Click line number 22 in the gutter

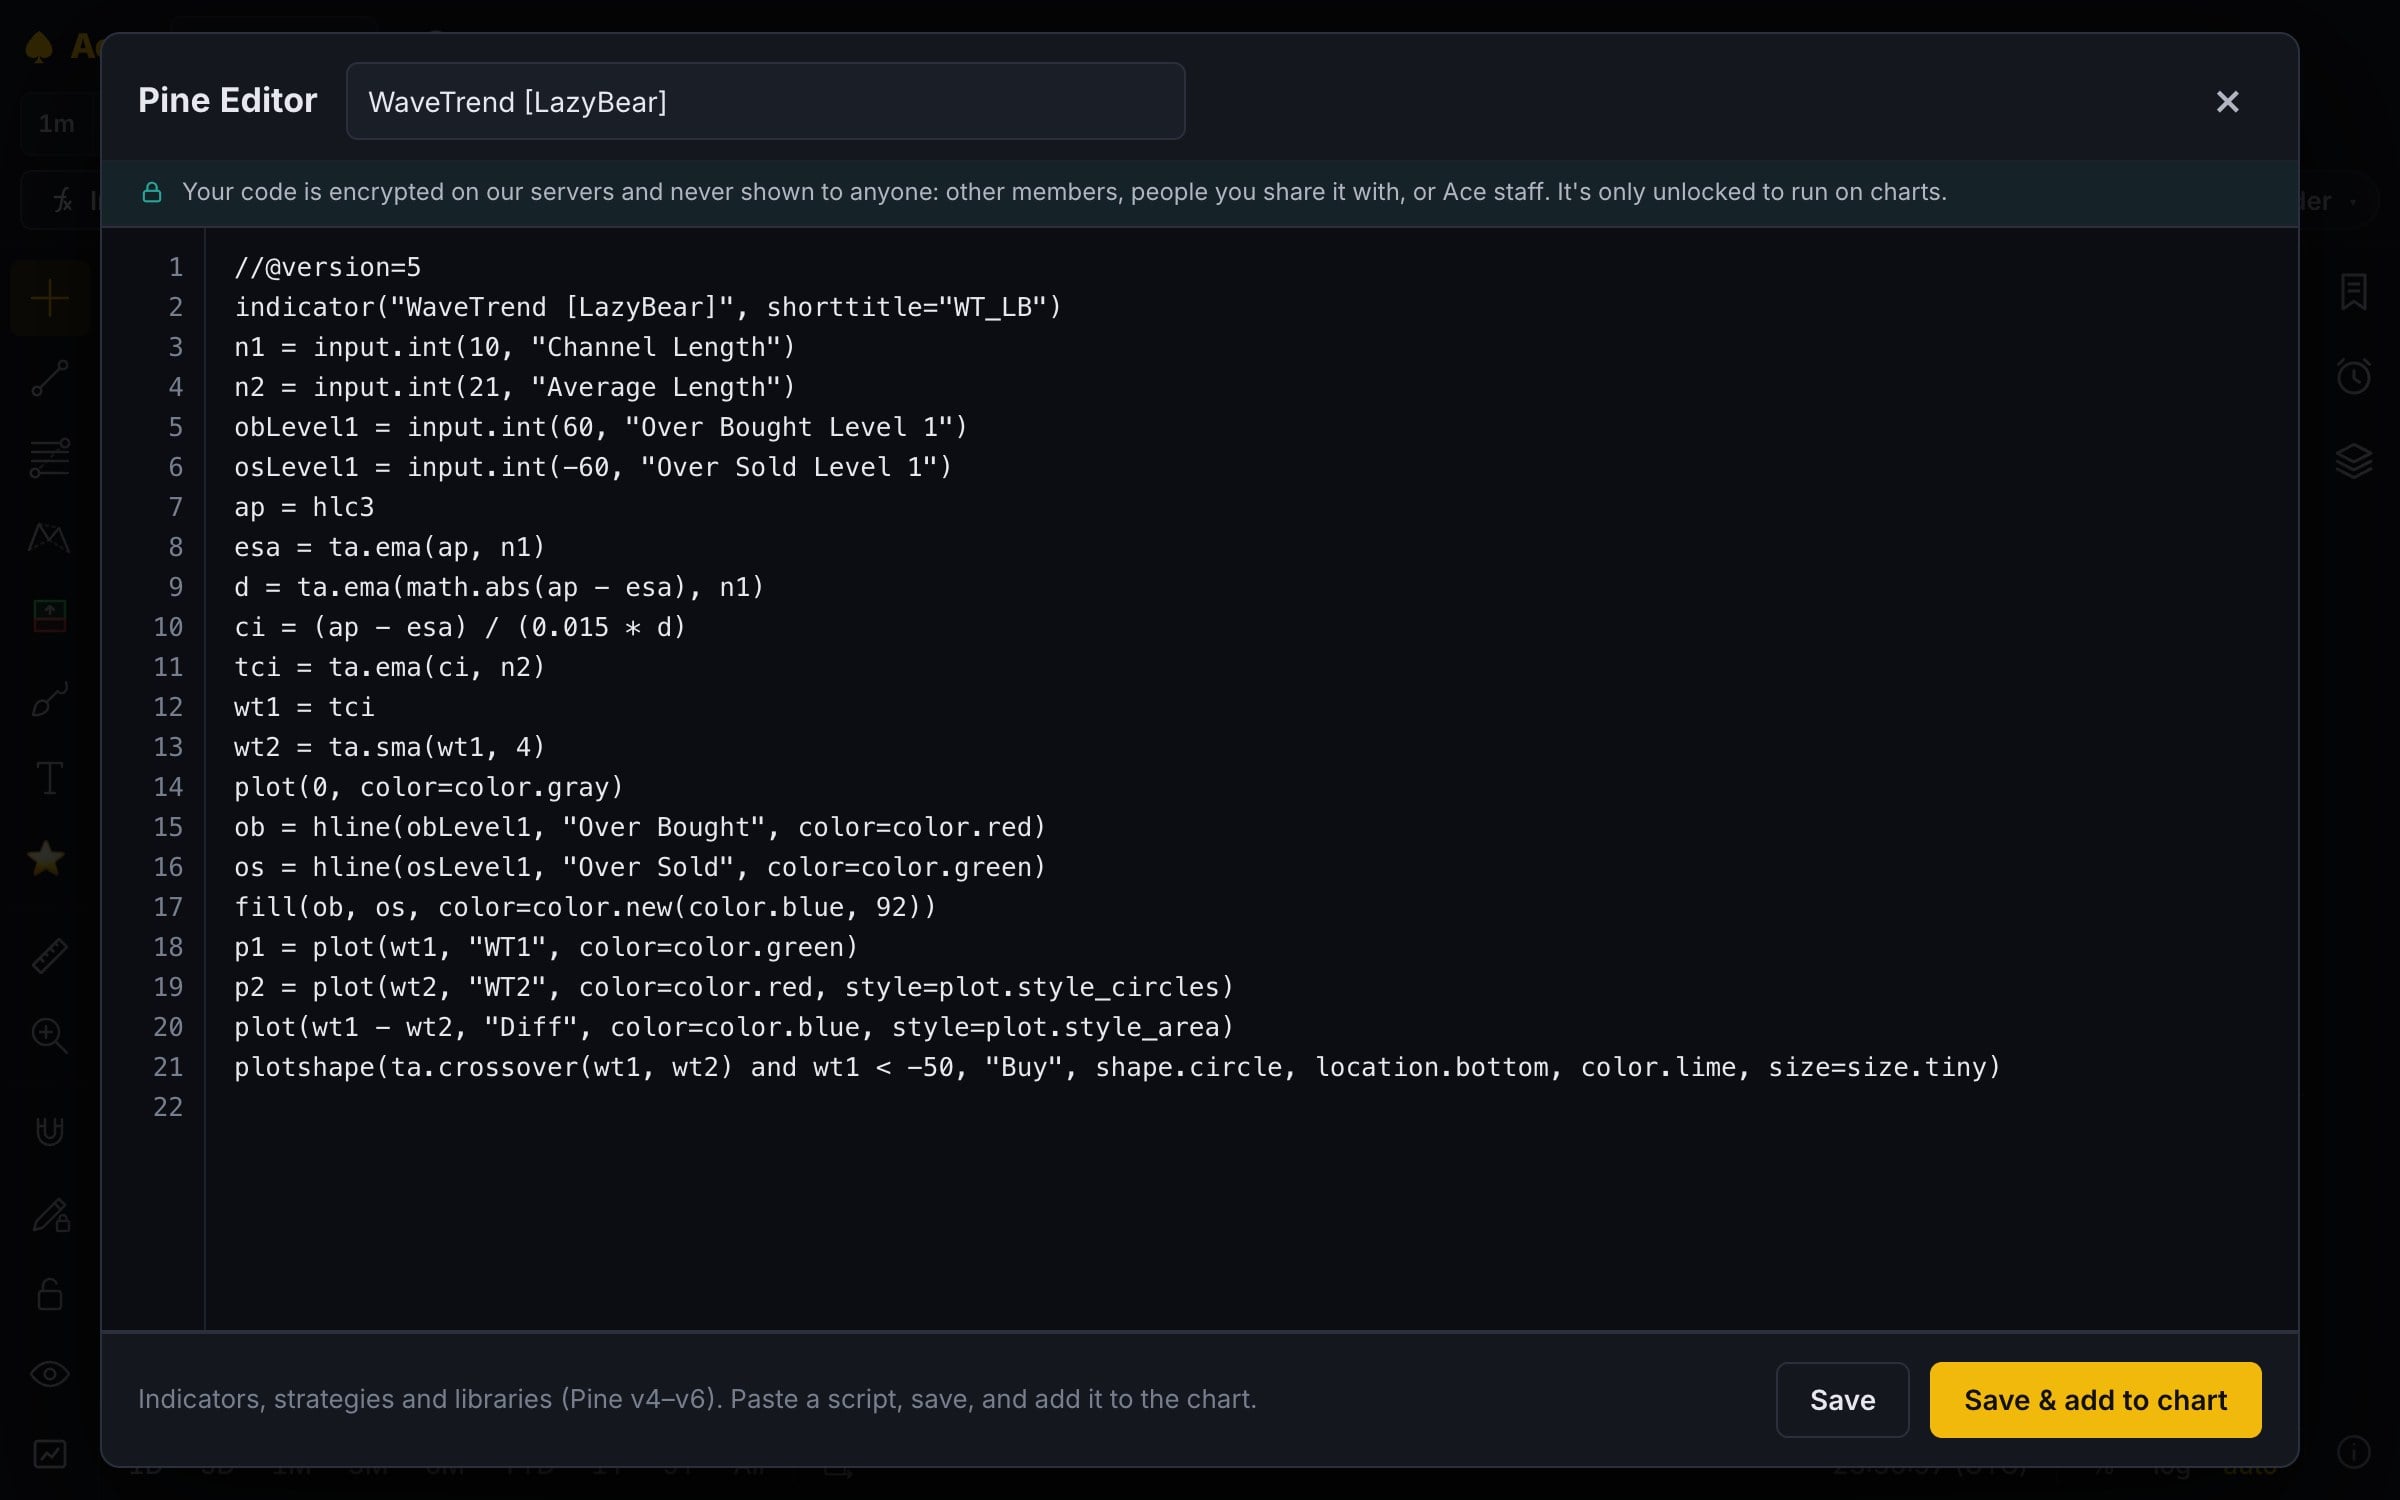tap(168, 1107)
